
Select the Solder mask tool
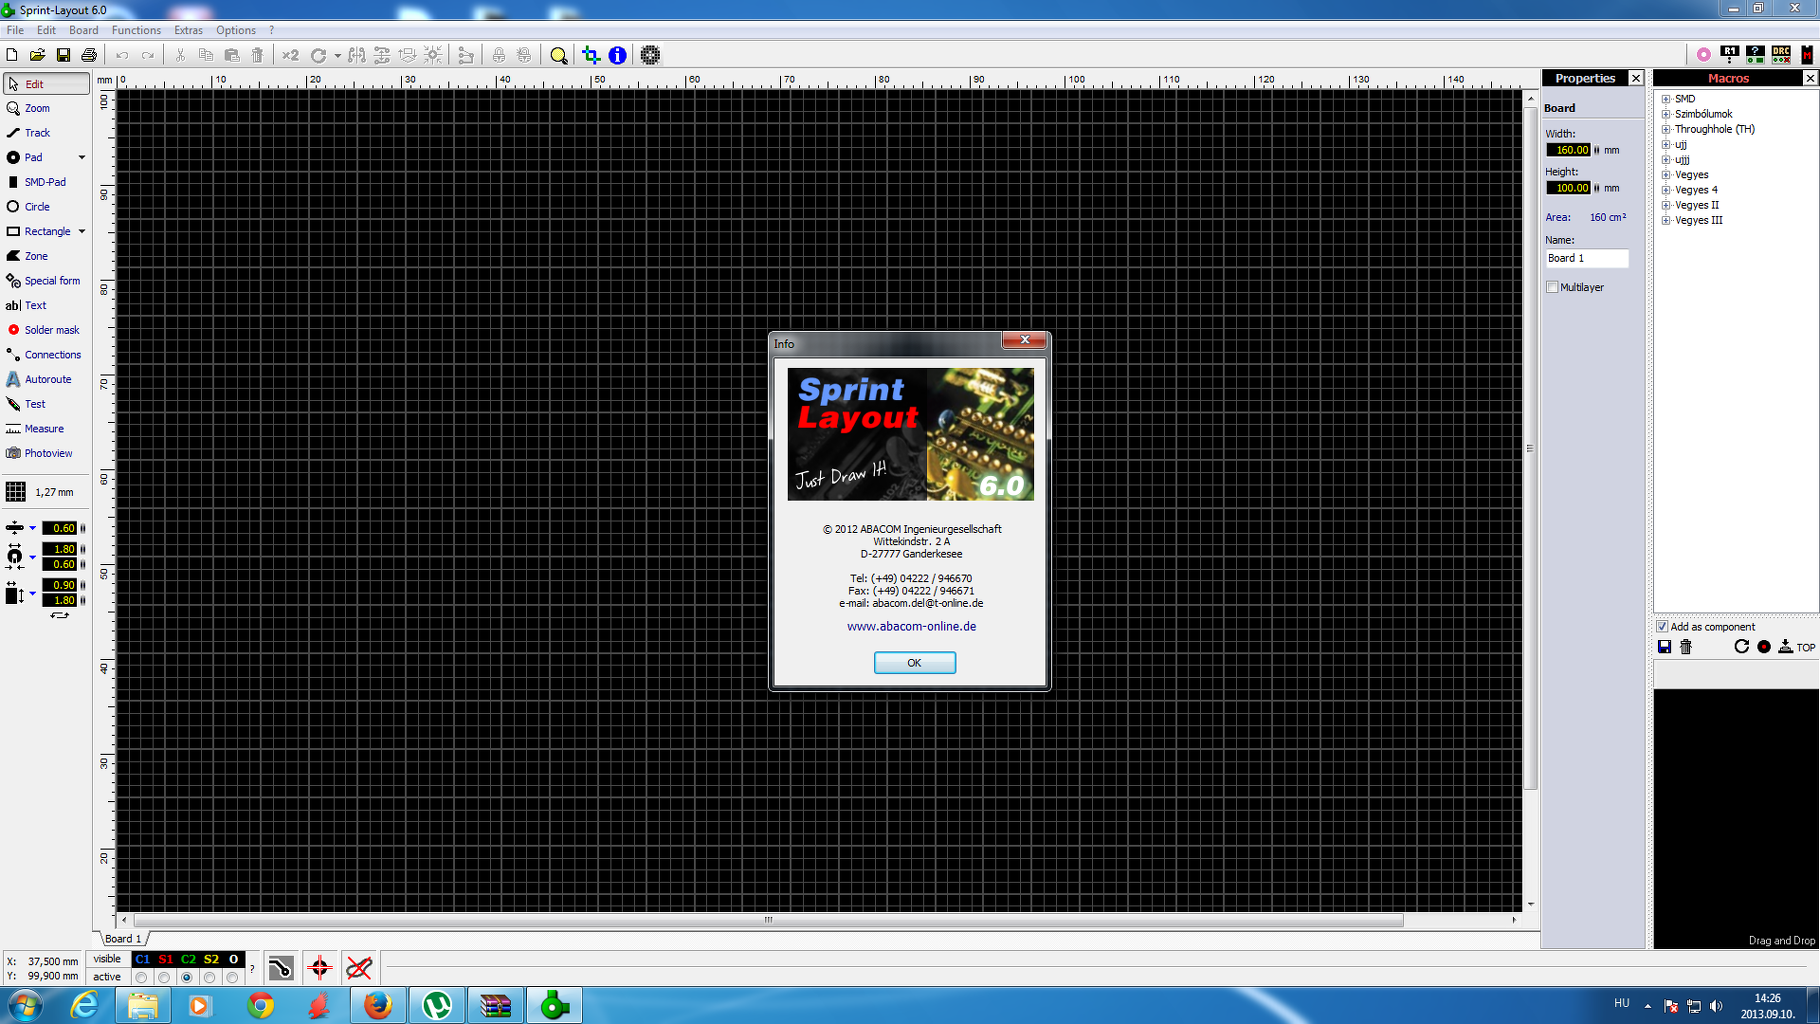pos(46,330)
